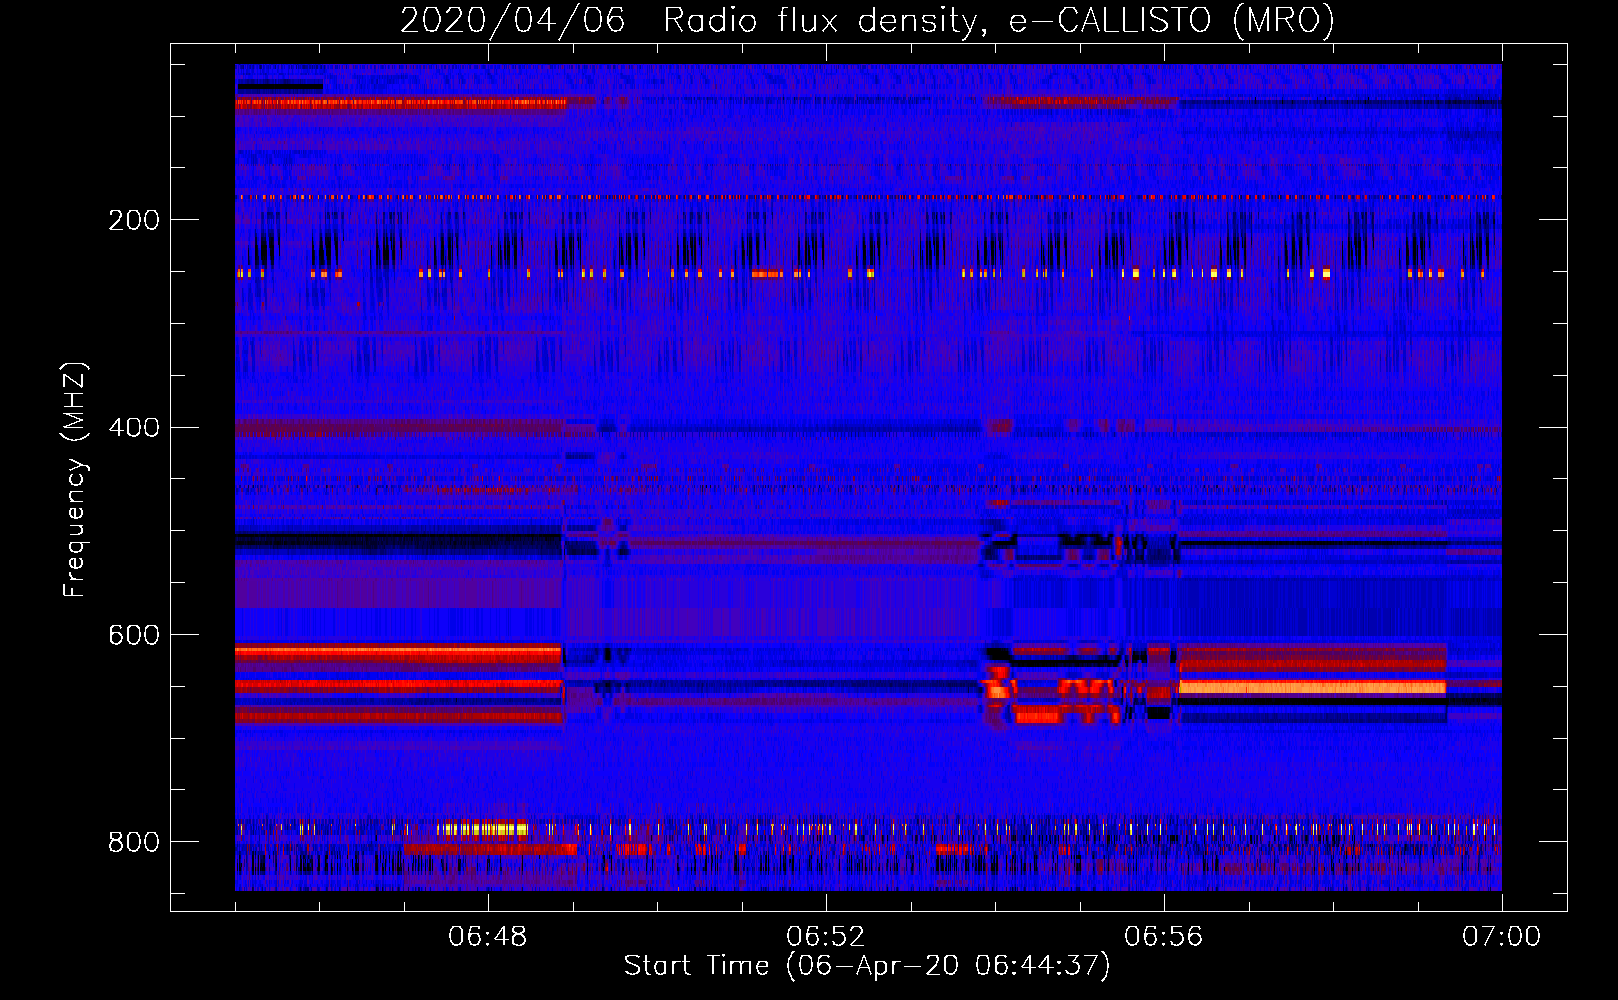Screen dimensions: 1618x1000
Task: Click the 600 frequency tick label
Action: coord(134,636)
